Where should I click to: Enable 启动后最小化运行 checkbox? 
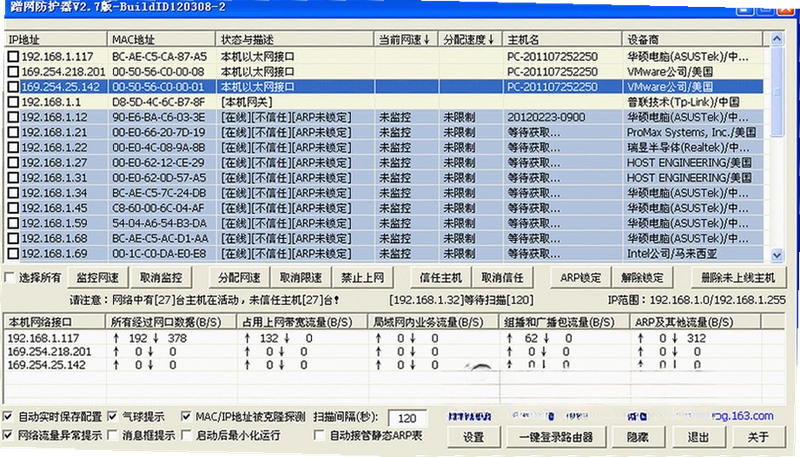pyautogui.click(x=187, y=435)
